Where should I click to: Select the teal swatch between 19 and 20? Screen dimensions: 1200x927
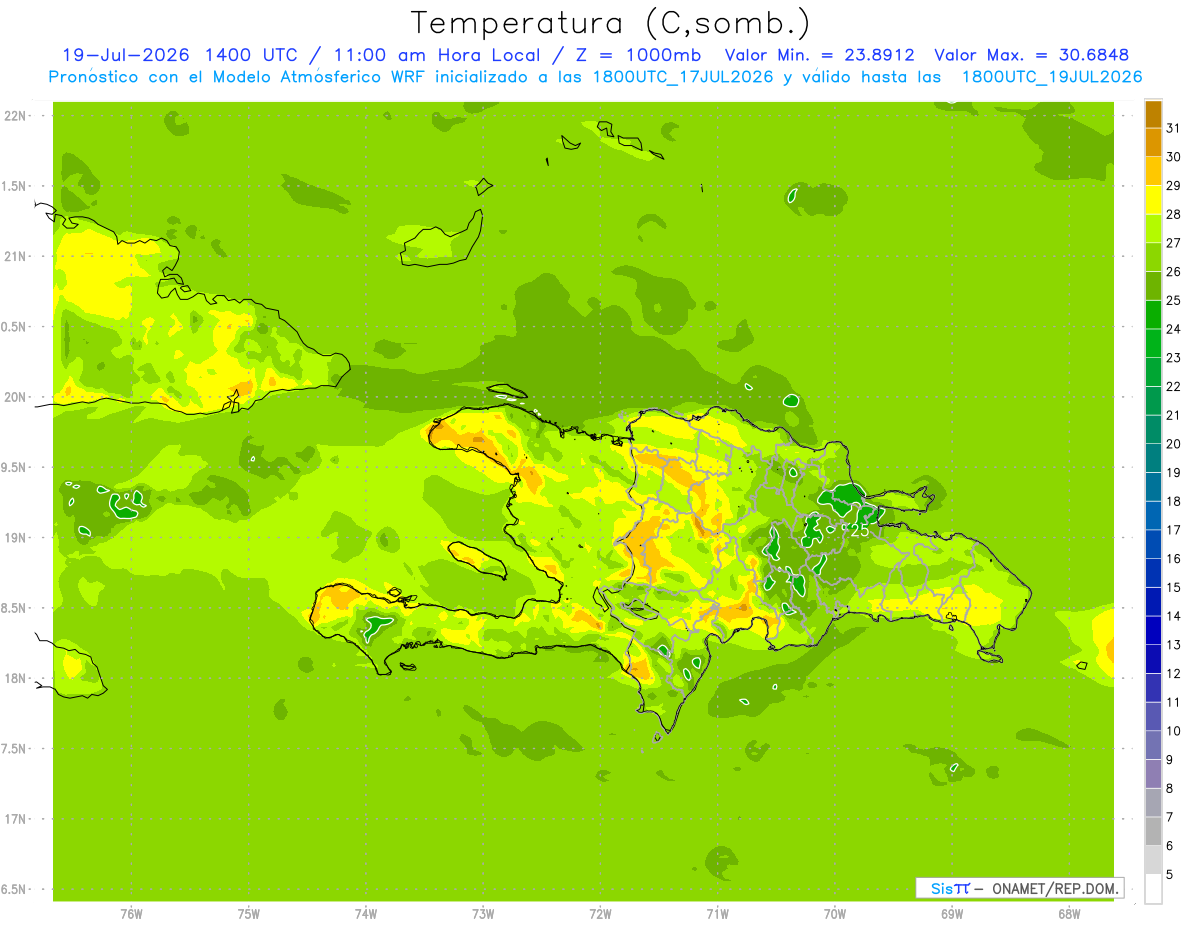(x=1153, y=458)
